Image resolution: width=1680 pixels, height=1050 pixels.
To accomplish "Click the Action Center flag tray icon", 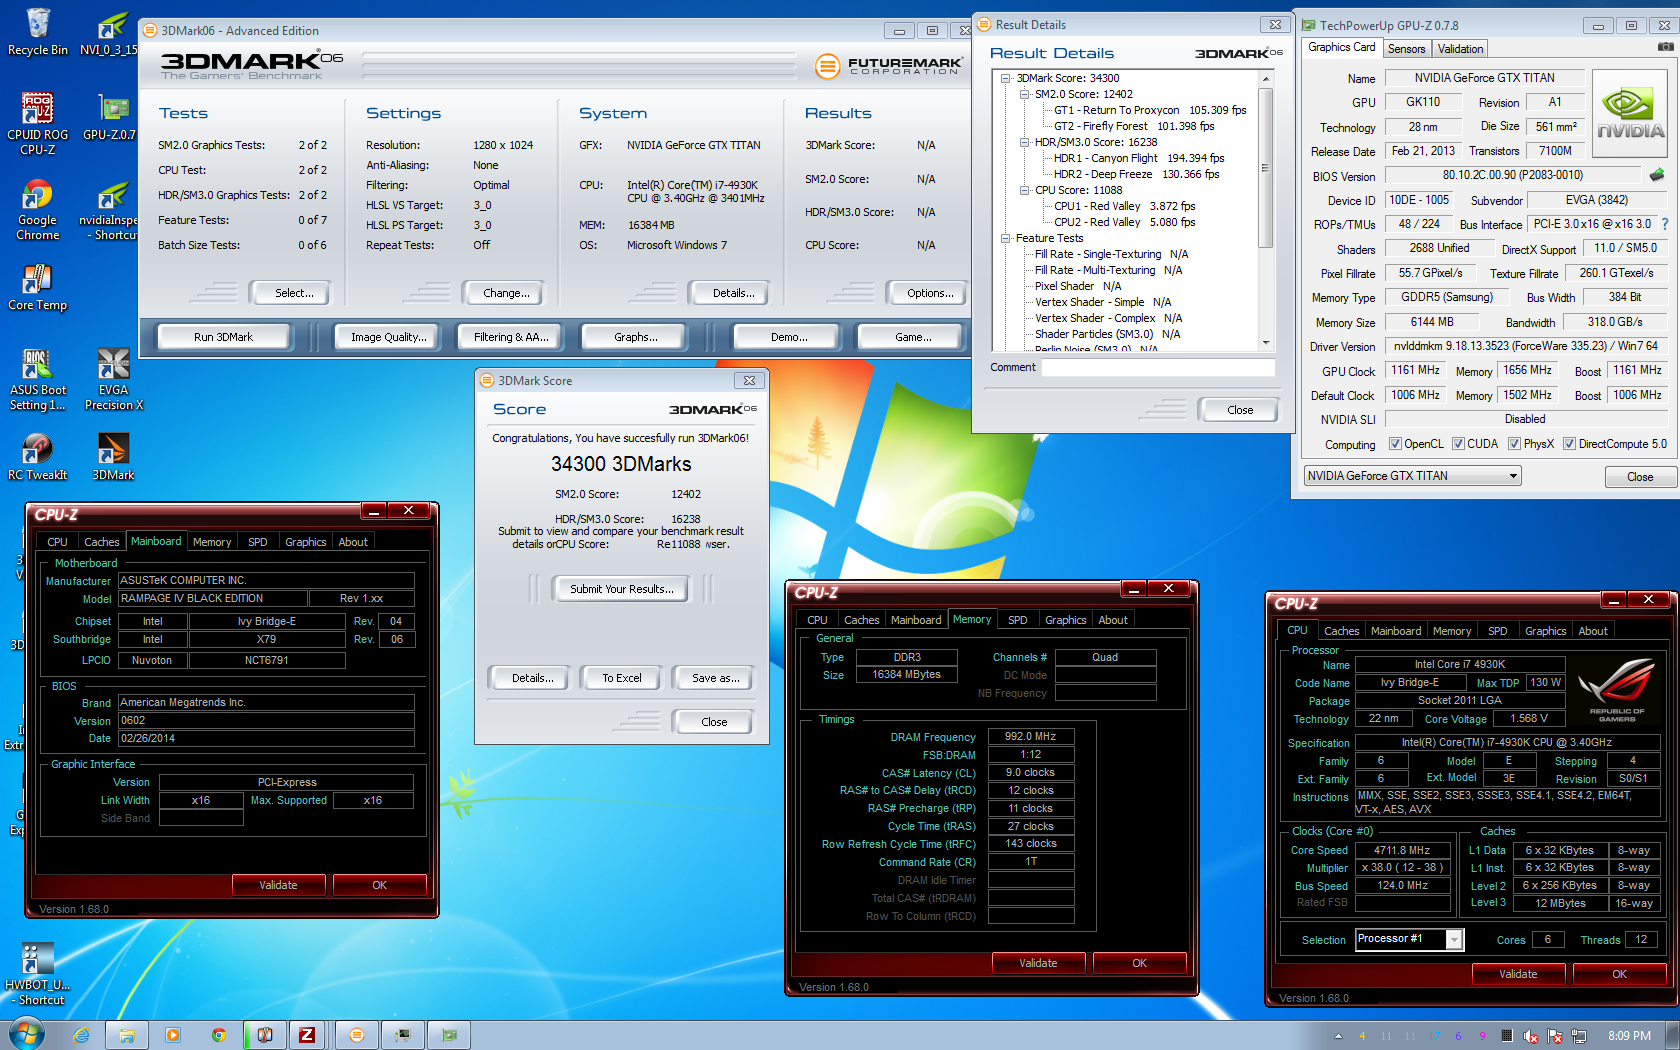I will (1554, 1036).
